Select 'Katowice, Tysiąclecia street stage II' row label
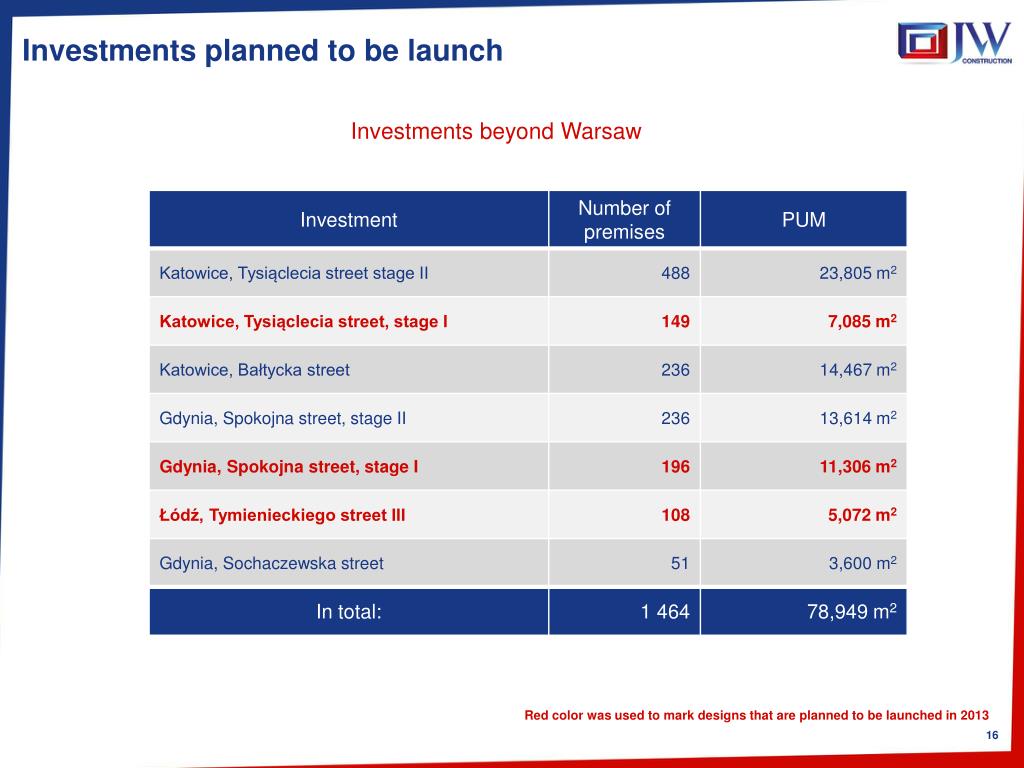Image resolution: width=1024 pixels, height=768 pixels. coord(294,273)
